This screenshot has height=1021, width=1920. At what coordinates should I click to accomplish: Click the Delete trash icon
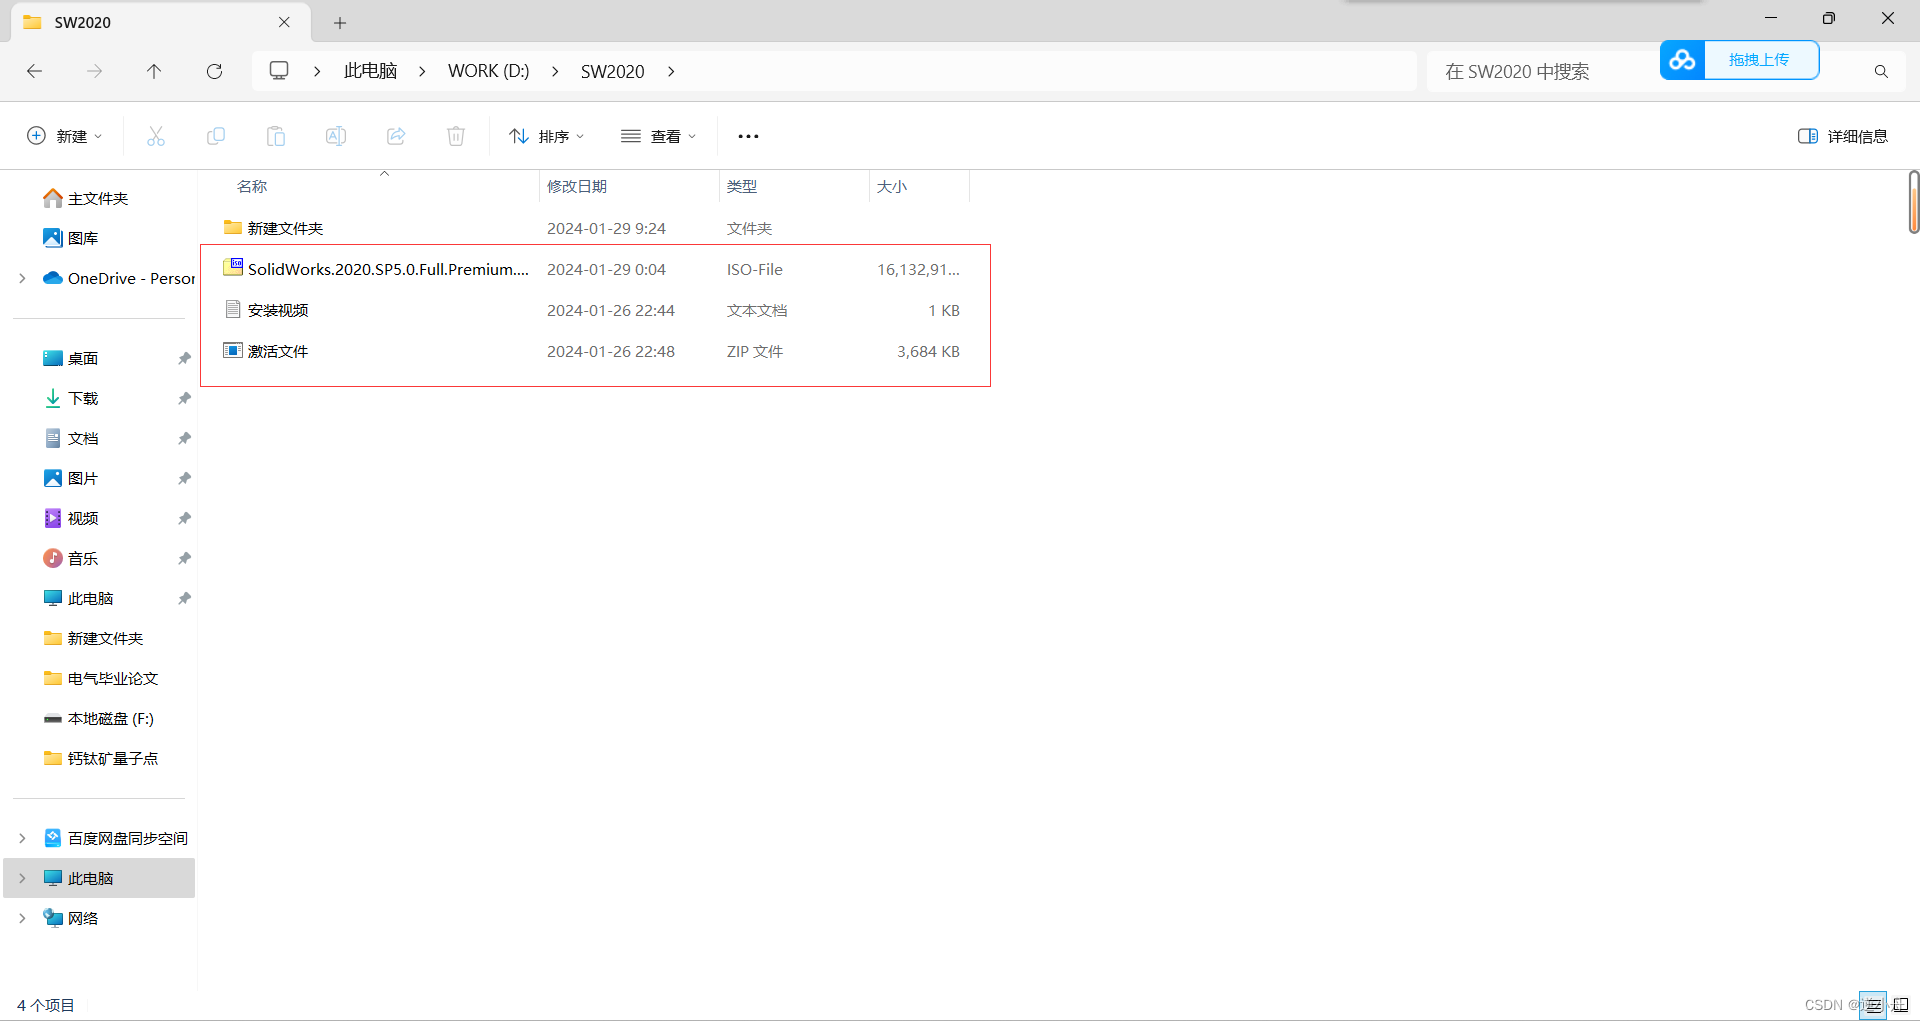point(456,136)
